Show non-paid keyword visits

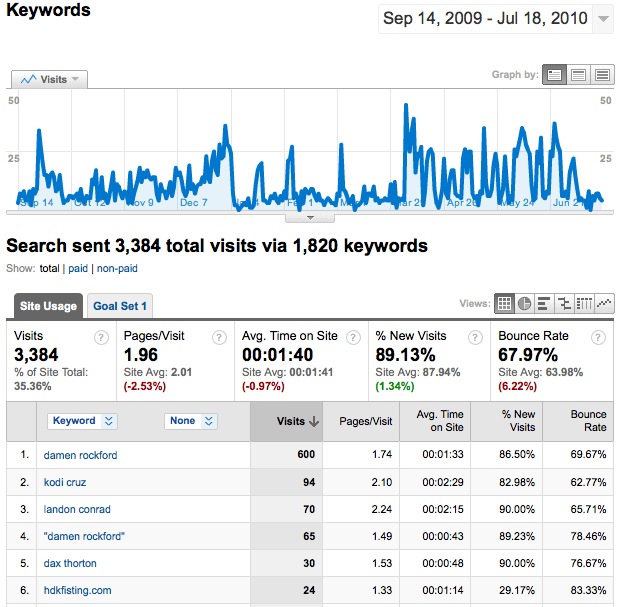[x=117, y=268]
